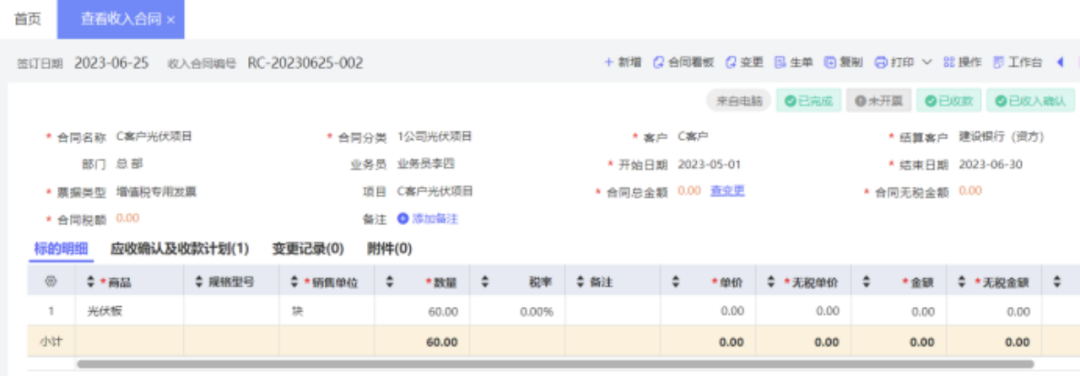Image resolution: width=1080 pixels, height=376 pixels.
Task: Click the 变更 toolbar button
Action: click(745, 63)
